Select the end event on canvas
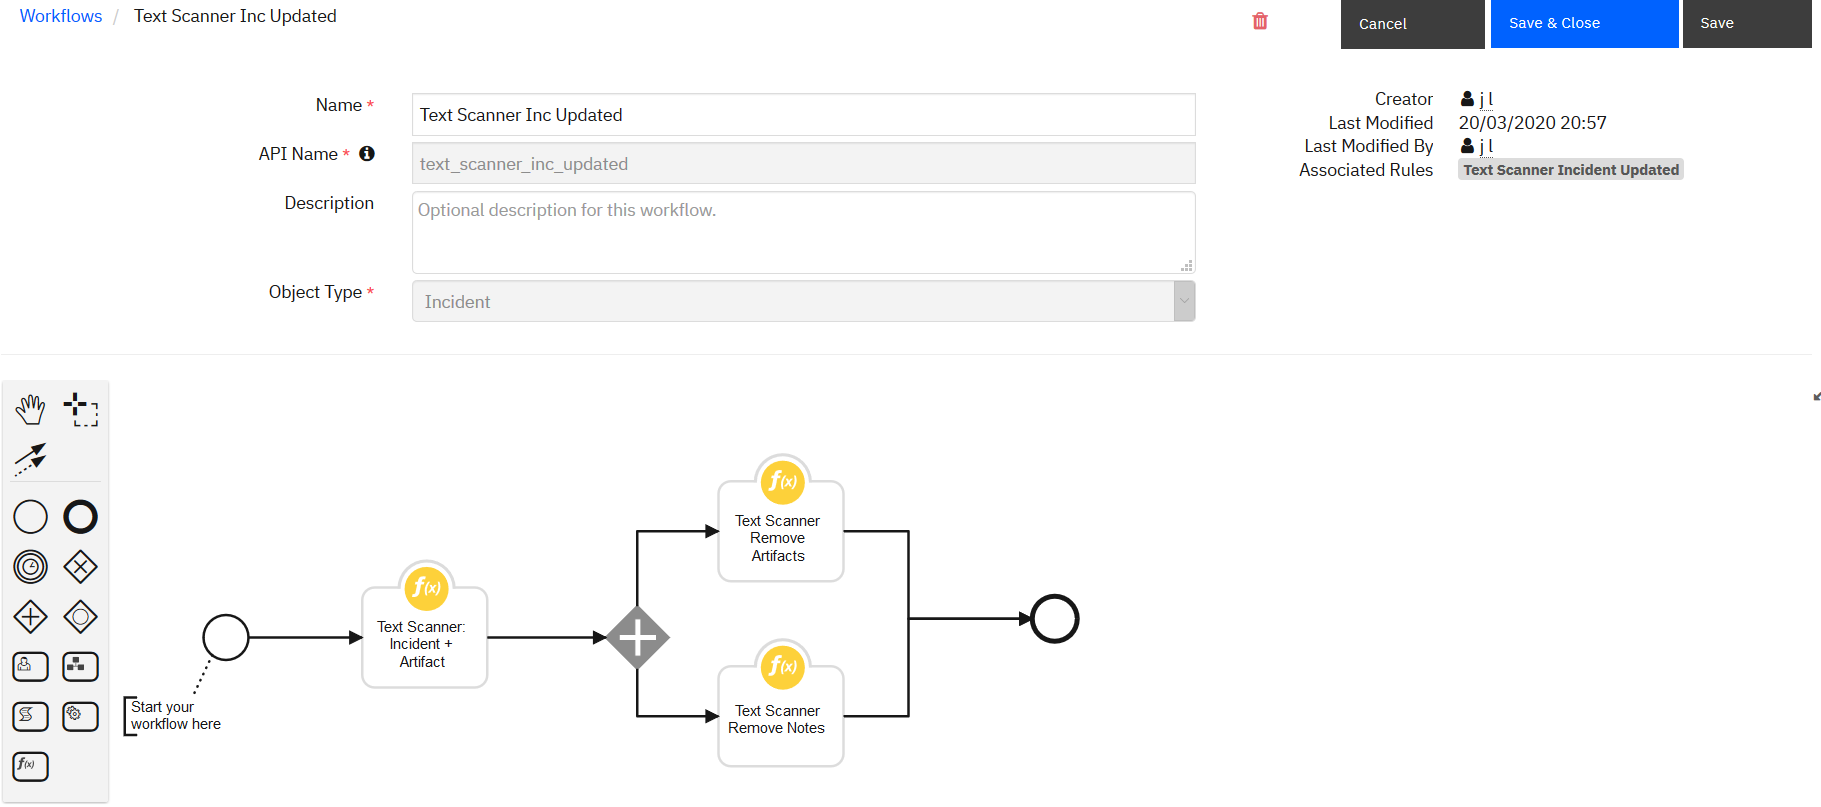The width and height of the screenshot is (1821, 807). click(1055, 619)
